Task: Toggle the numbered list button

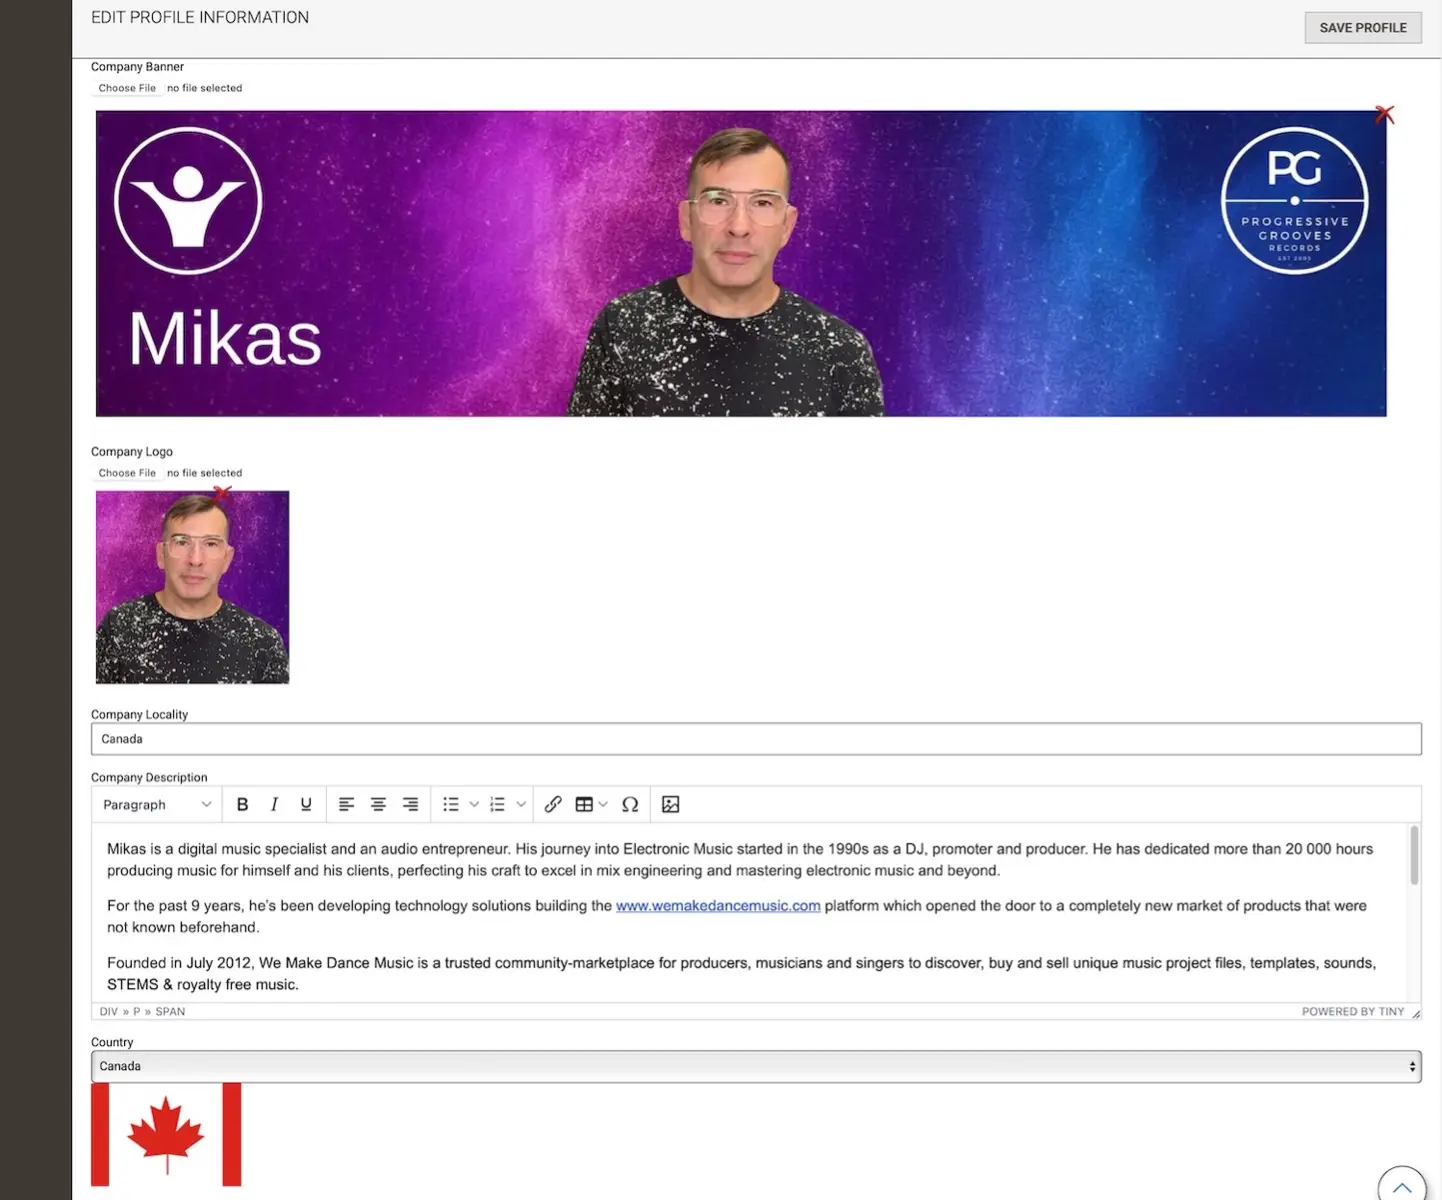Action: pyautogui.click(x=497, y=804)
